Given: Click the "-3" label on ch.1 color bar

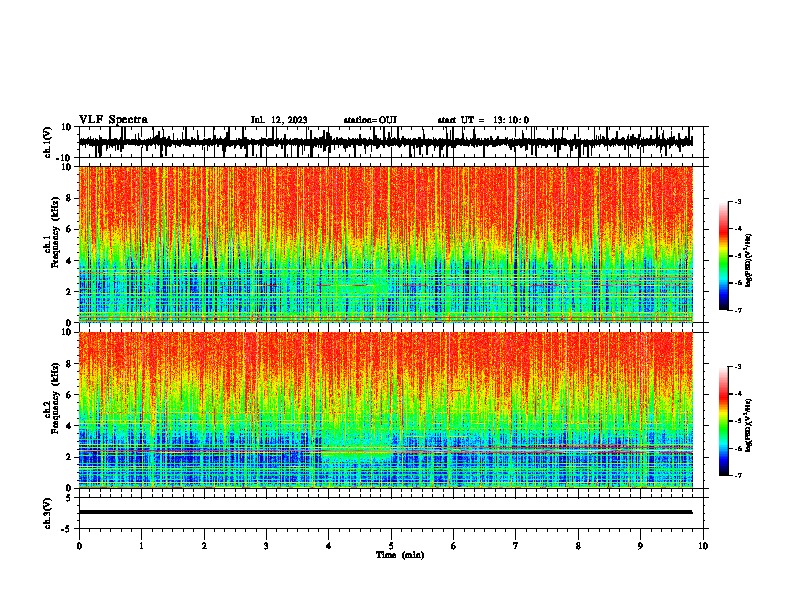Looking at the screenshot, I should coord(737,202).
